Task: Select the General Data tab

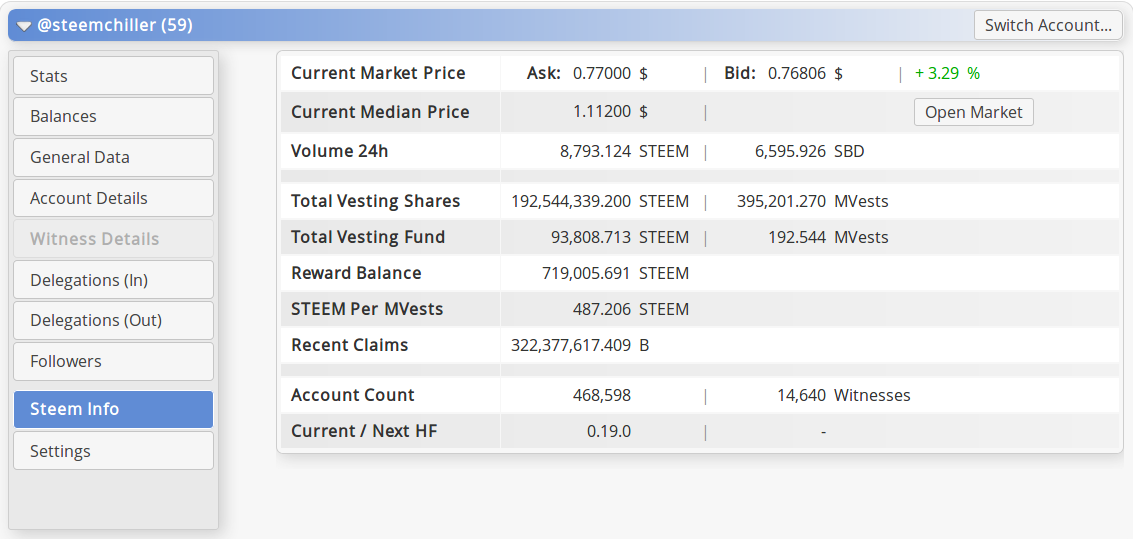Action: (x=113, y=158)
